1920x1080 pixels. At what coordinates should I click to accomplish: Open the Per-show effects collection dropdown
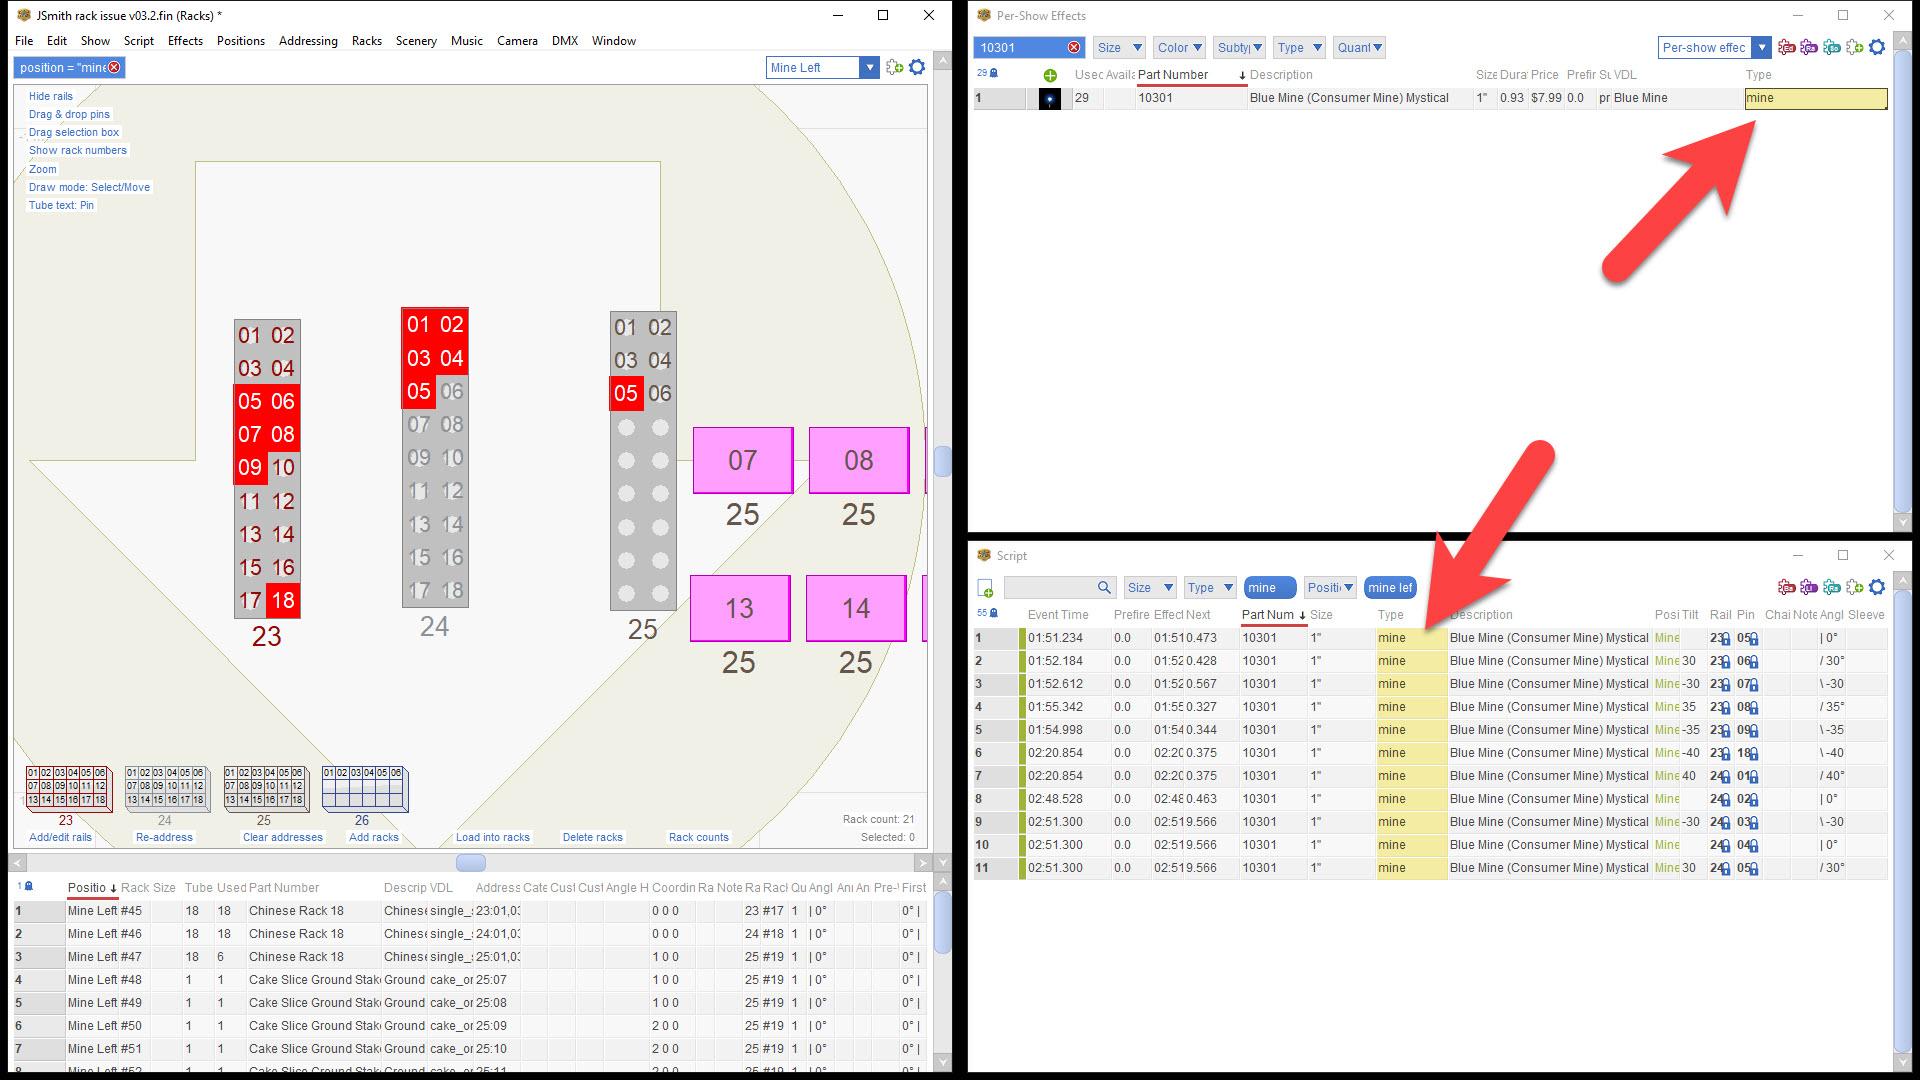point(1762,47)
